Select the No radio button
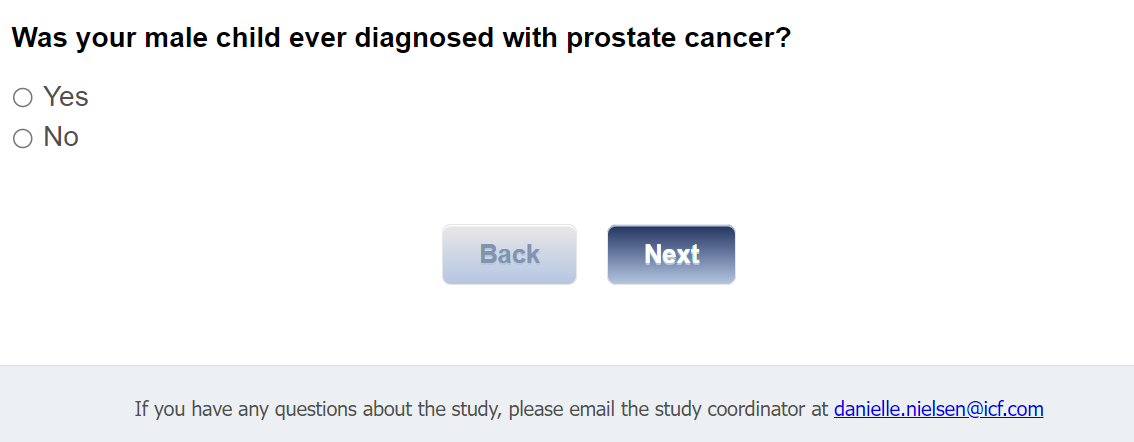Image resolution: width=1134 pixels, height=442 pixels. 22,139
